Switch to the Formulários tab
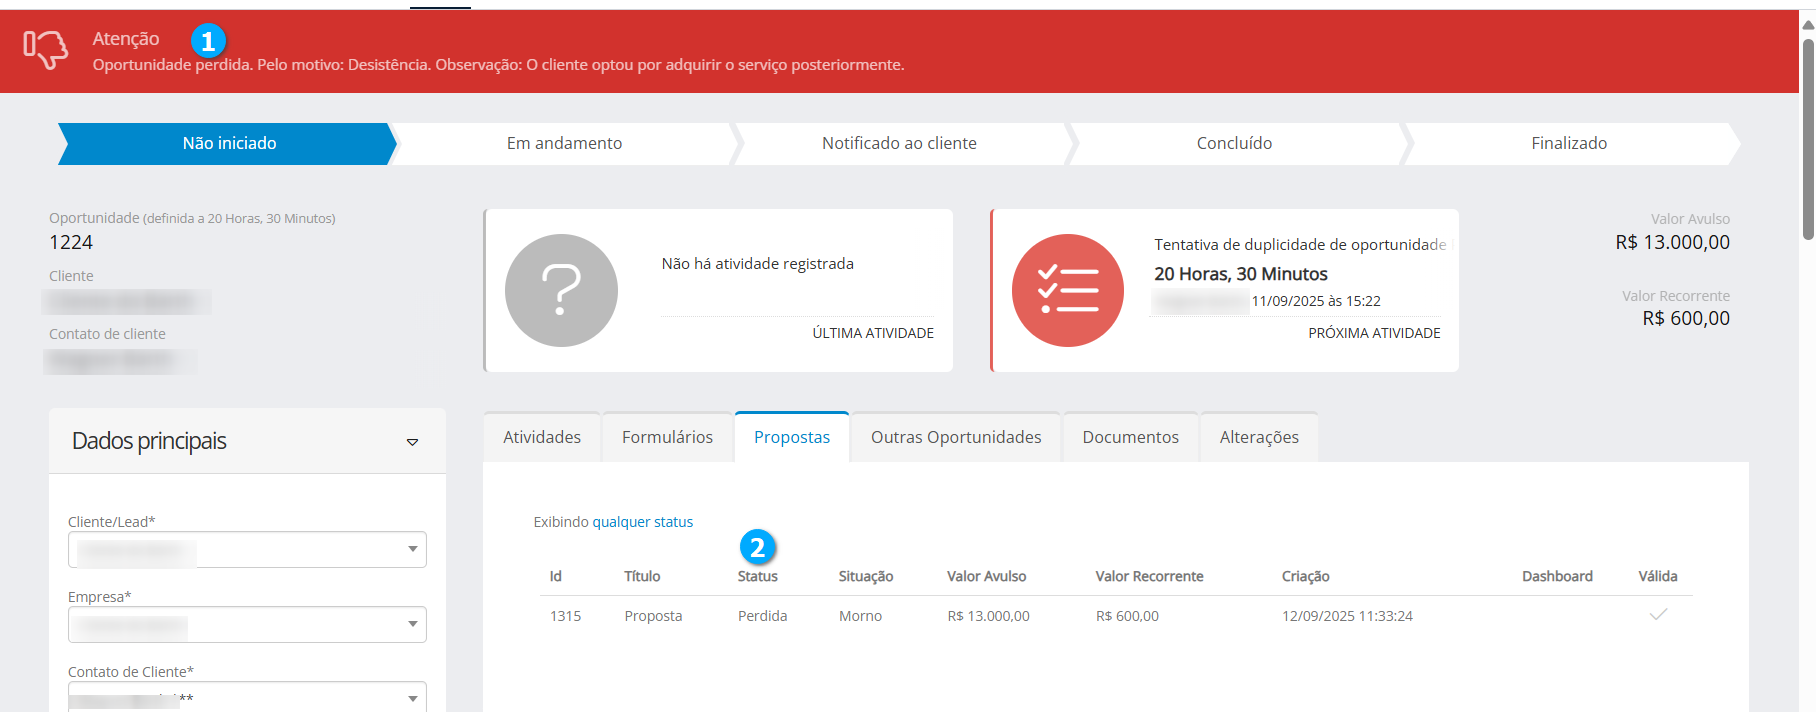This screenshot has height=712, width=1816. coord(667,437)
